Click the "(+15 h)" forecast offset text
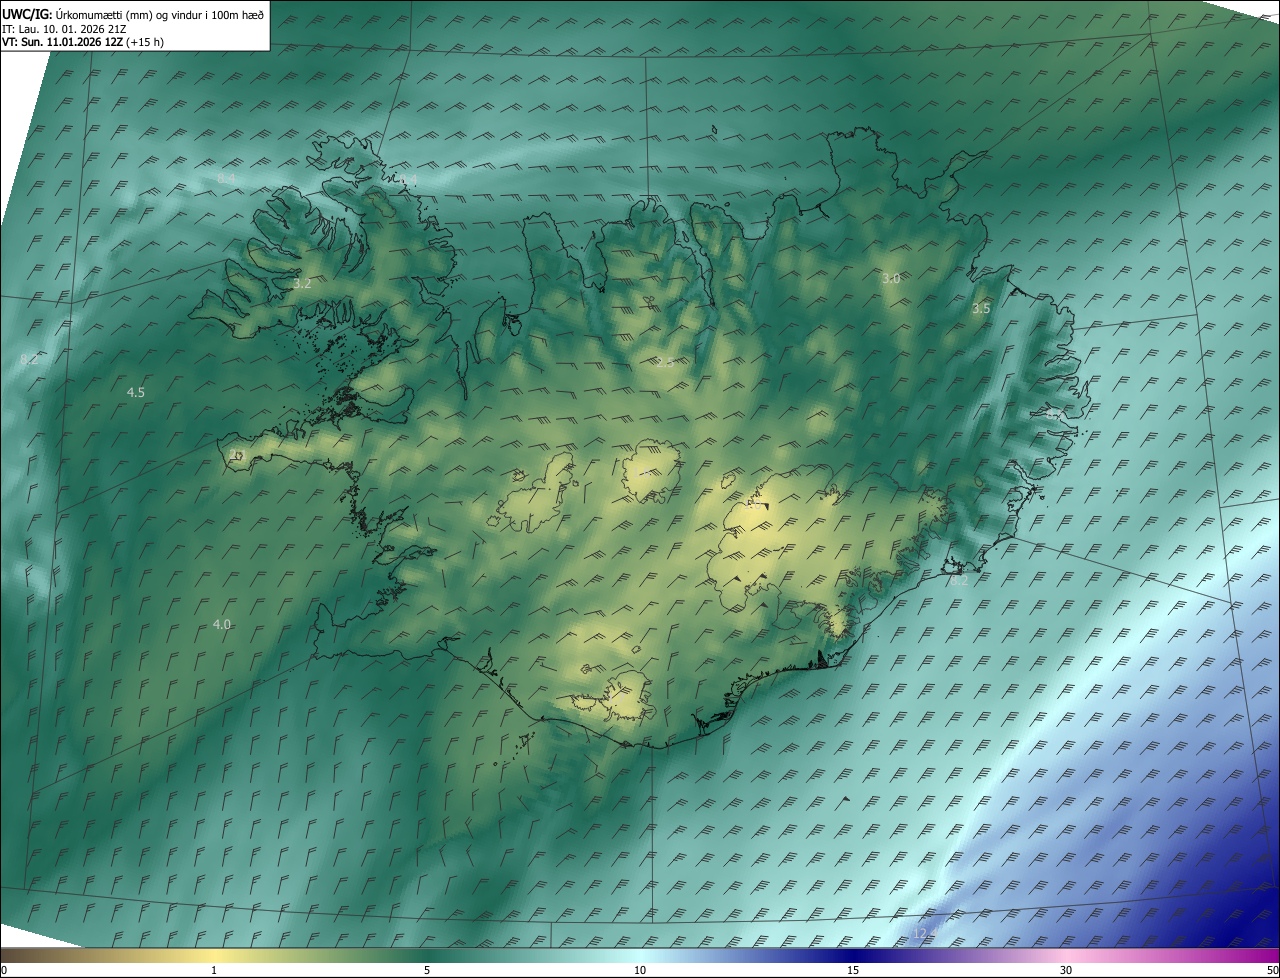 point(146,42)
